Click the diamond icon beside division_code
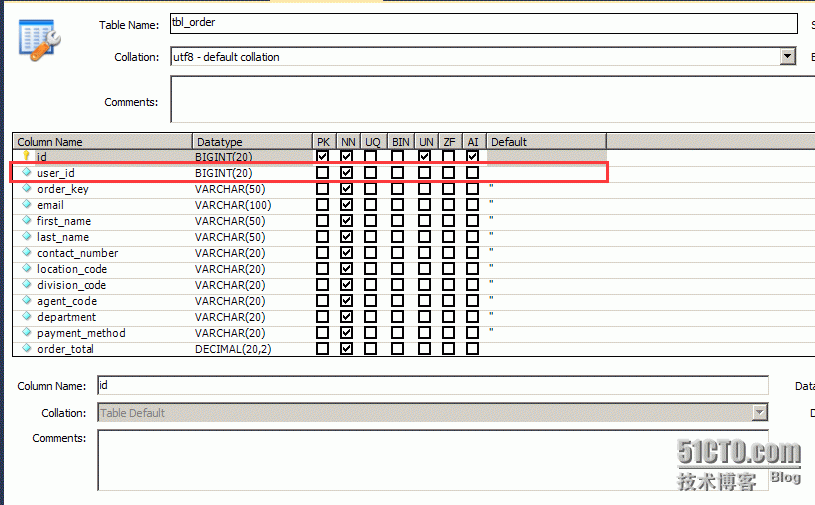 (x=27, y=284)
